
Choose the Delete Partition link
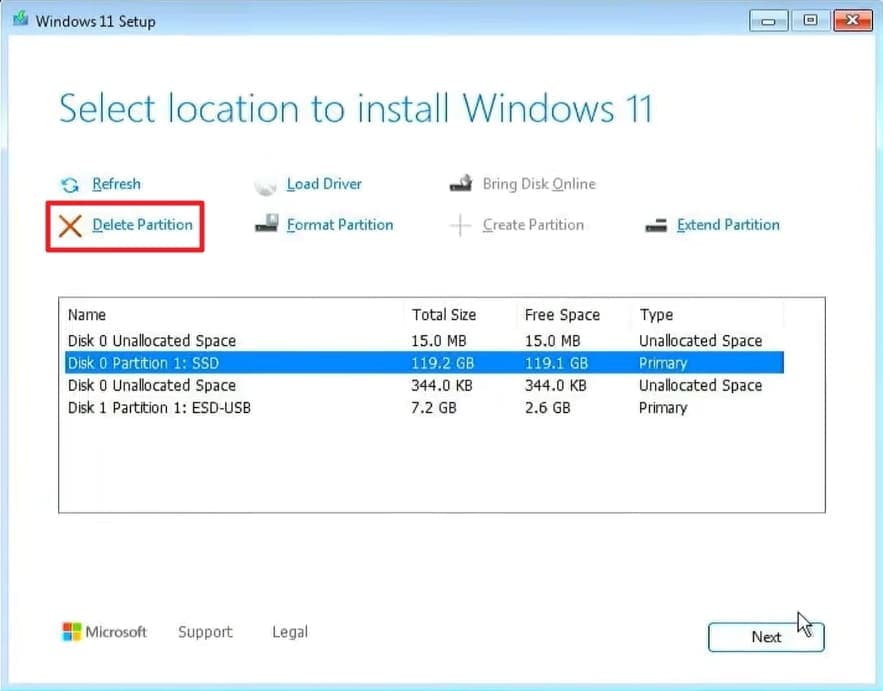click(x=142, y=225)
